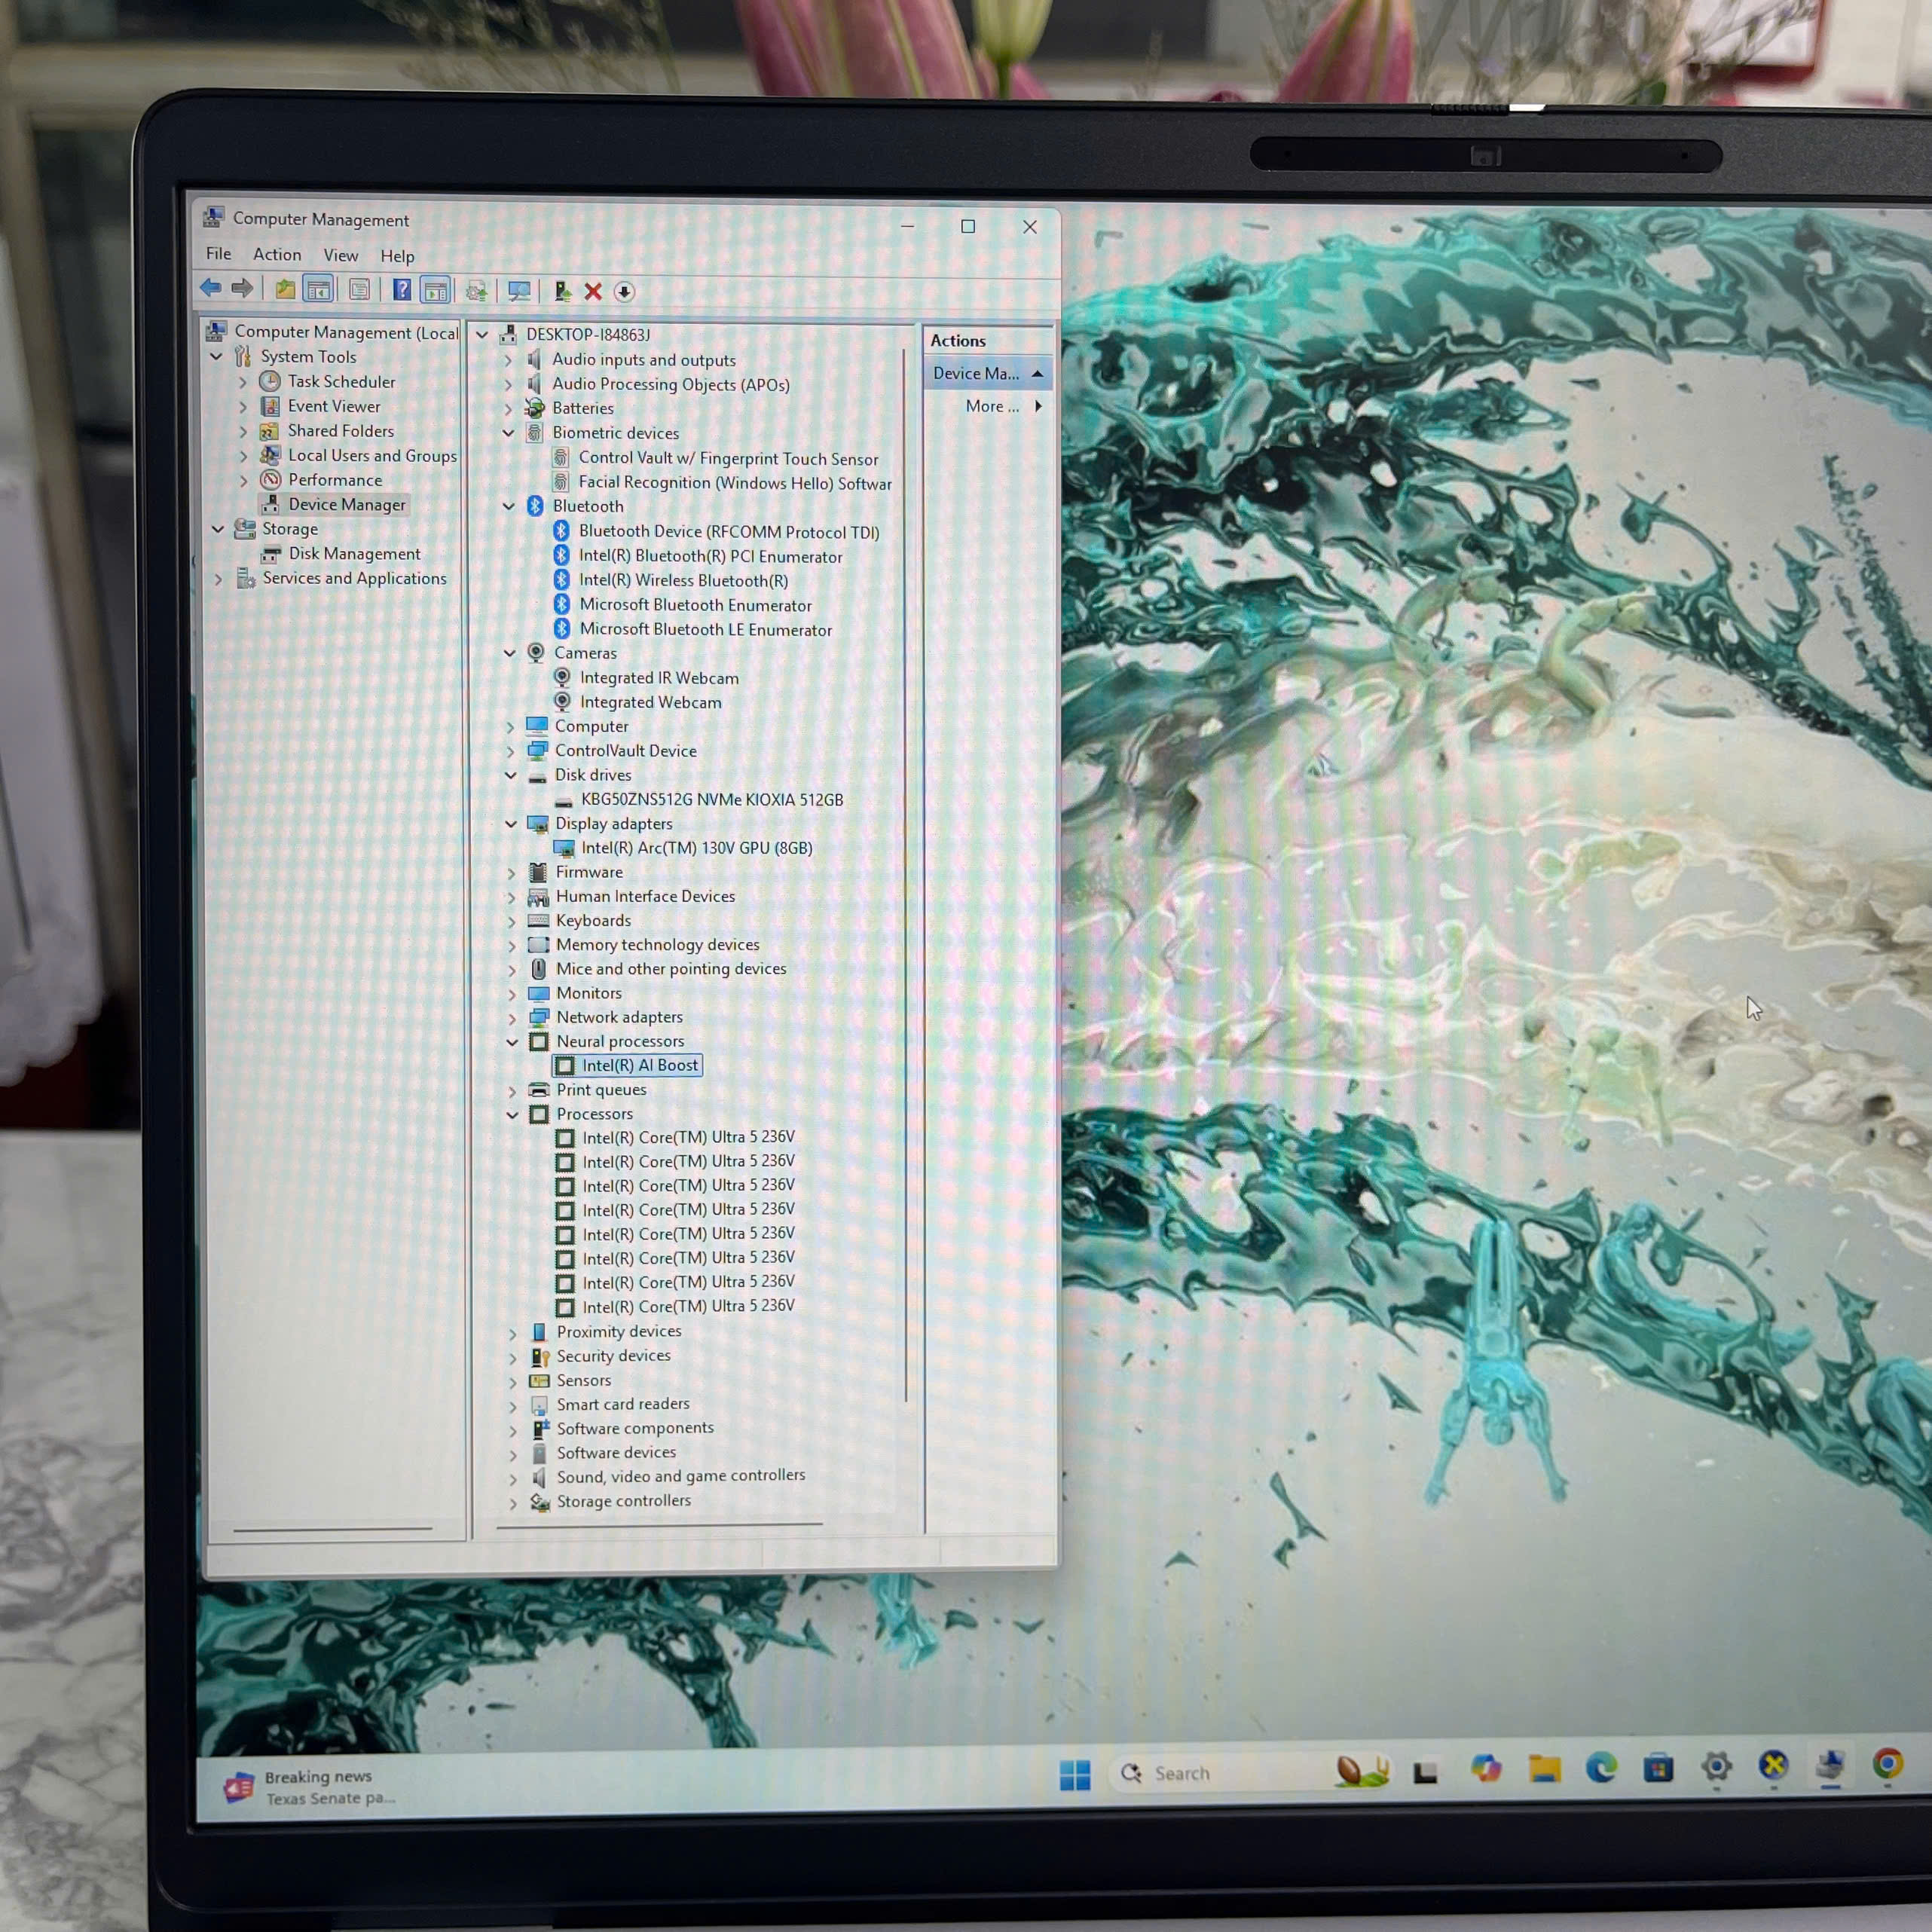Screen dimensions: 1932x1932
Task: Select the Integrated IR Webcam device
Action: (659, 678)
